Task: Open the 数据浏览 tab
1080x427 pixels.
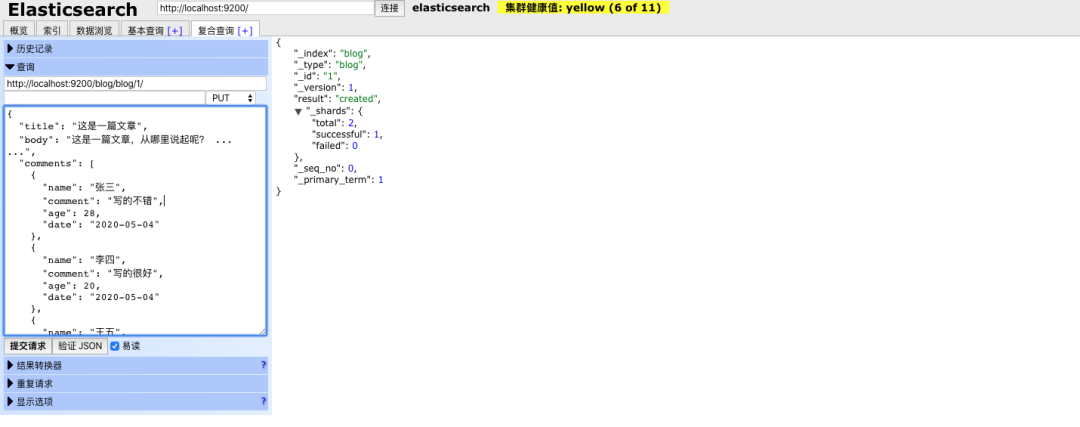Action: pos(94,30)
